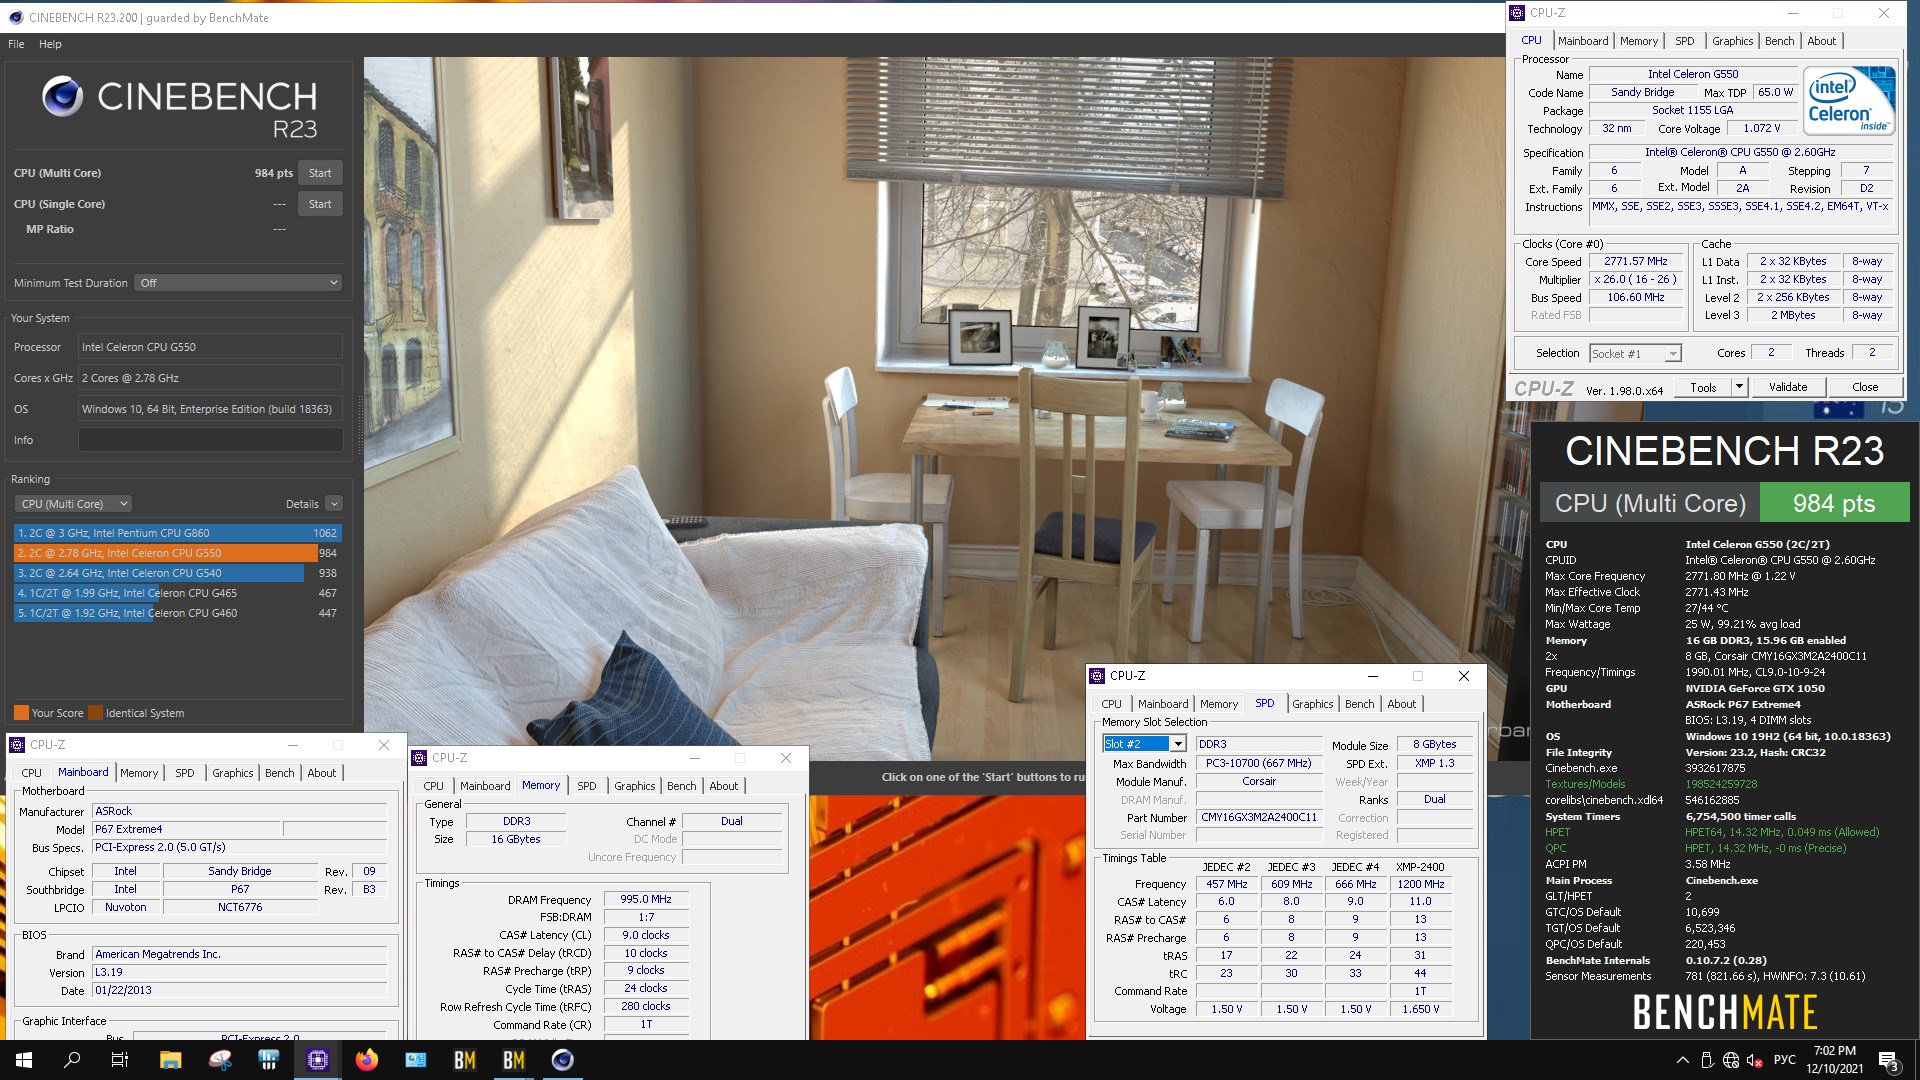
Task: Open taskbar Search
Action: [72, 1060]
